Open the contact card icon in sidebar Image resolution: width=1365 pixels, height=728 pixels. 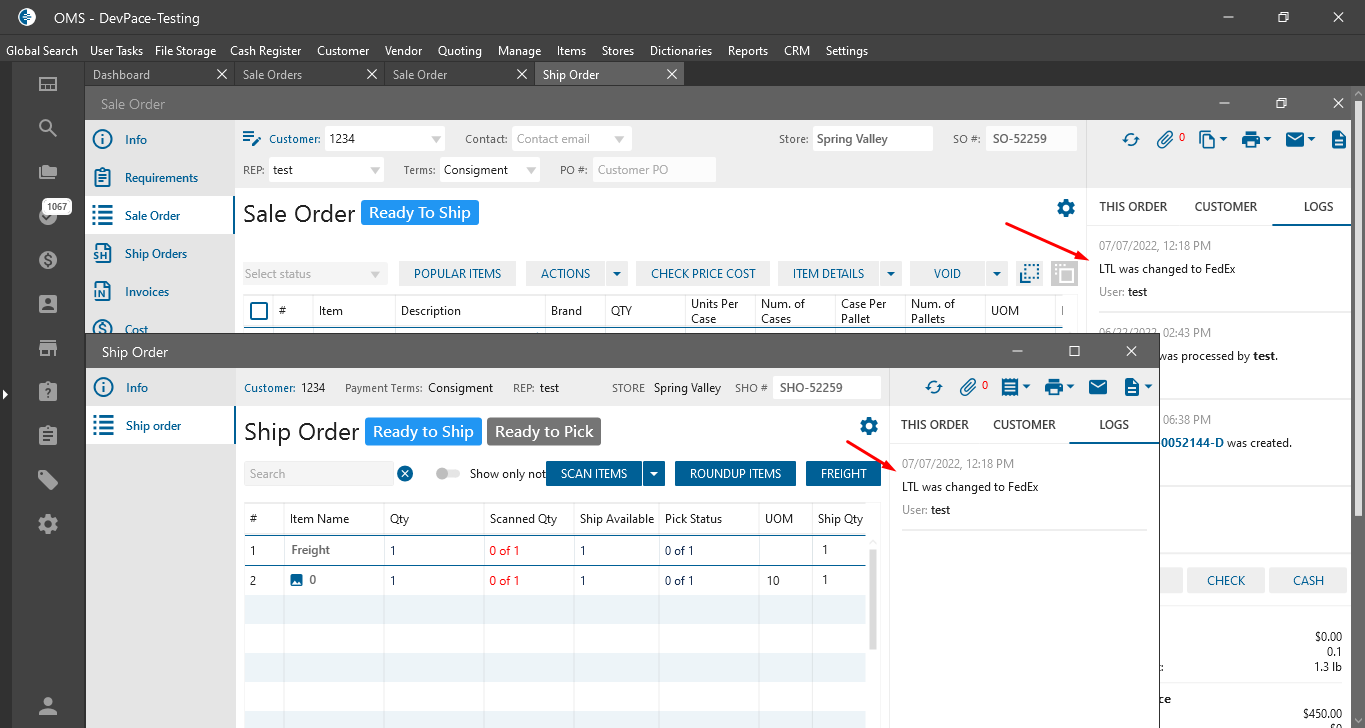(x=48, y=303)
